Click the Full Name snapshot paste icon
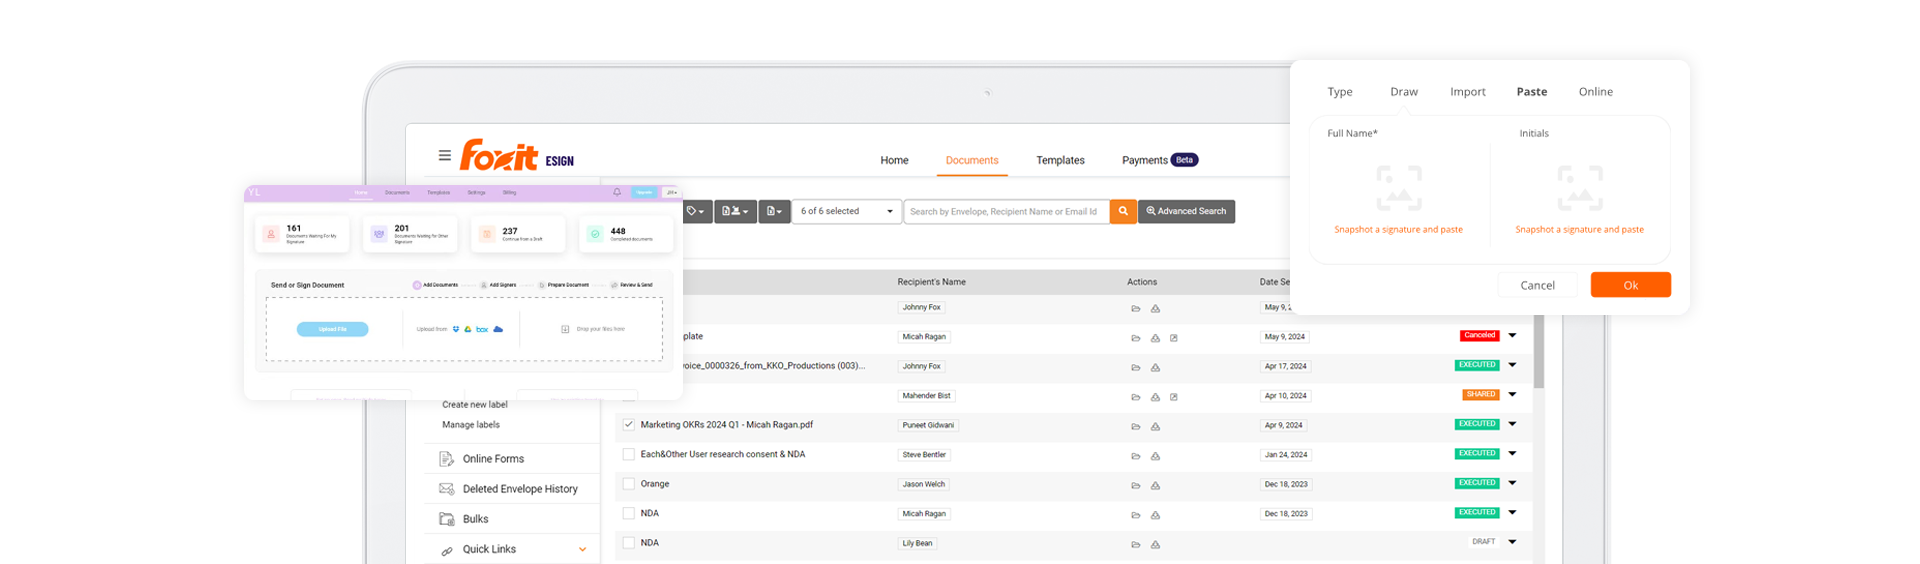 1398,188
